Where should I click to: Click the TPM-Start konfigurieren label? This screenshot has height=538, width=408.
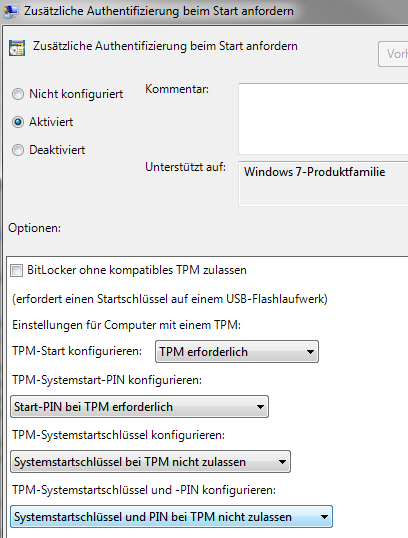click(x=77, y=351)
